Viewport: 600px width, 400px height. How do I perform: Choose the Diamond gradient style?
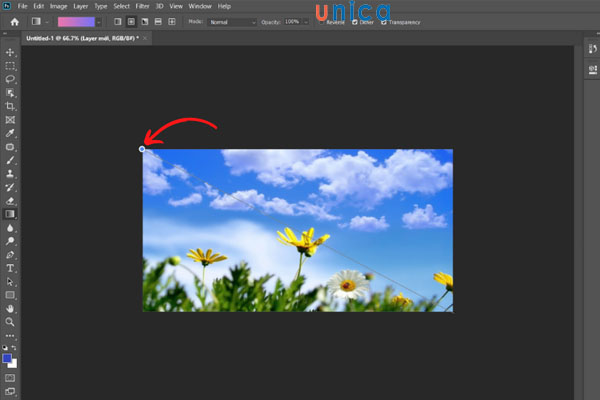pyautogui.click(x=172, y=22)
